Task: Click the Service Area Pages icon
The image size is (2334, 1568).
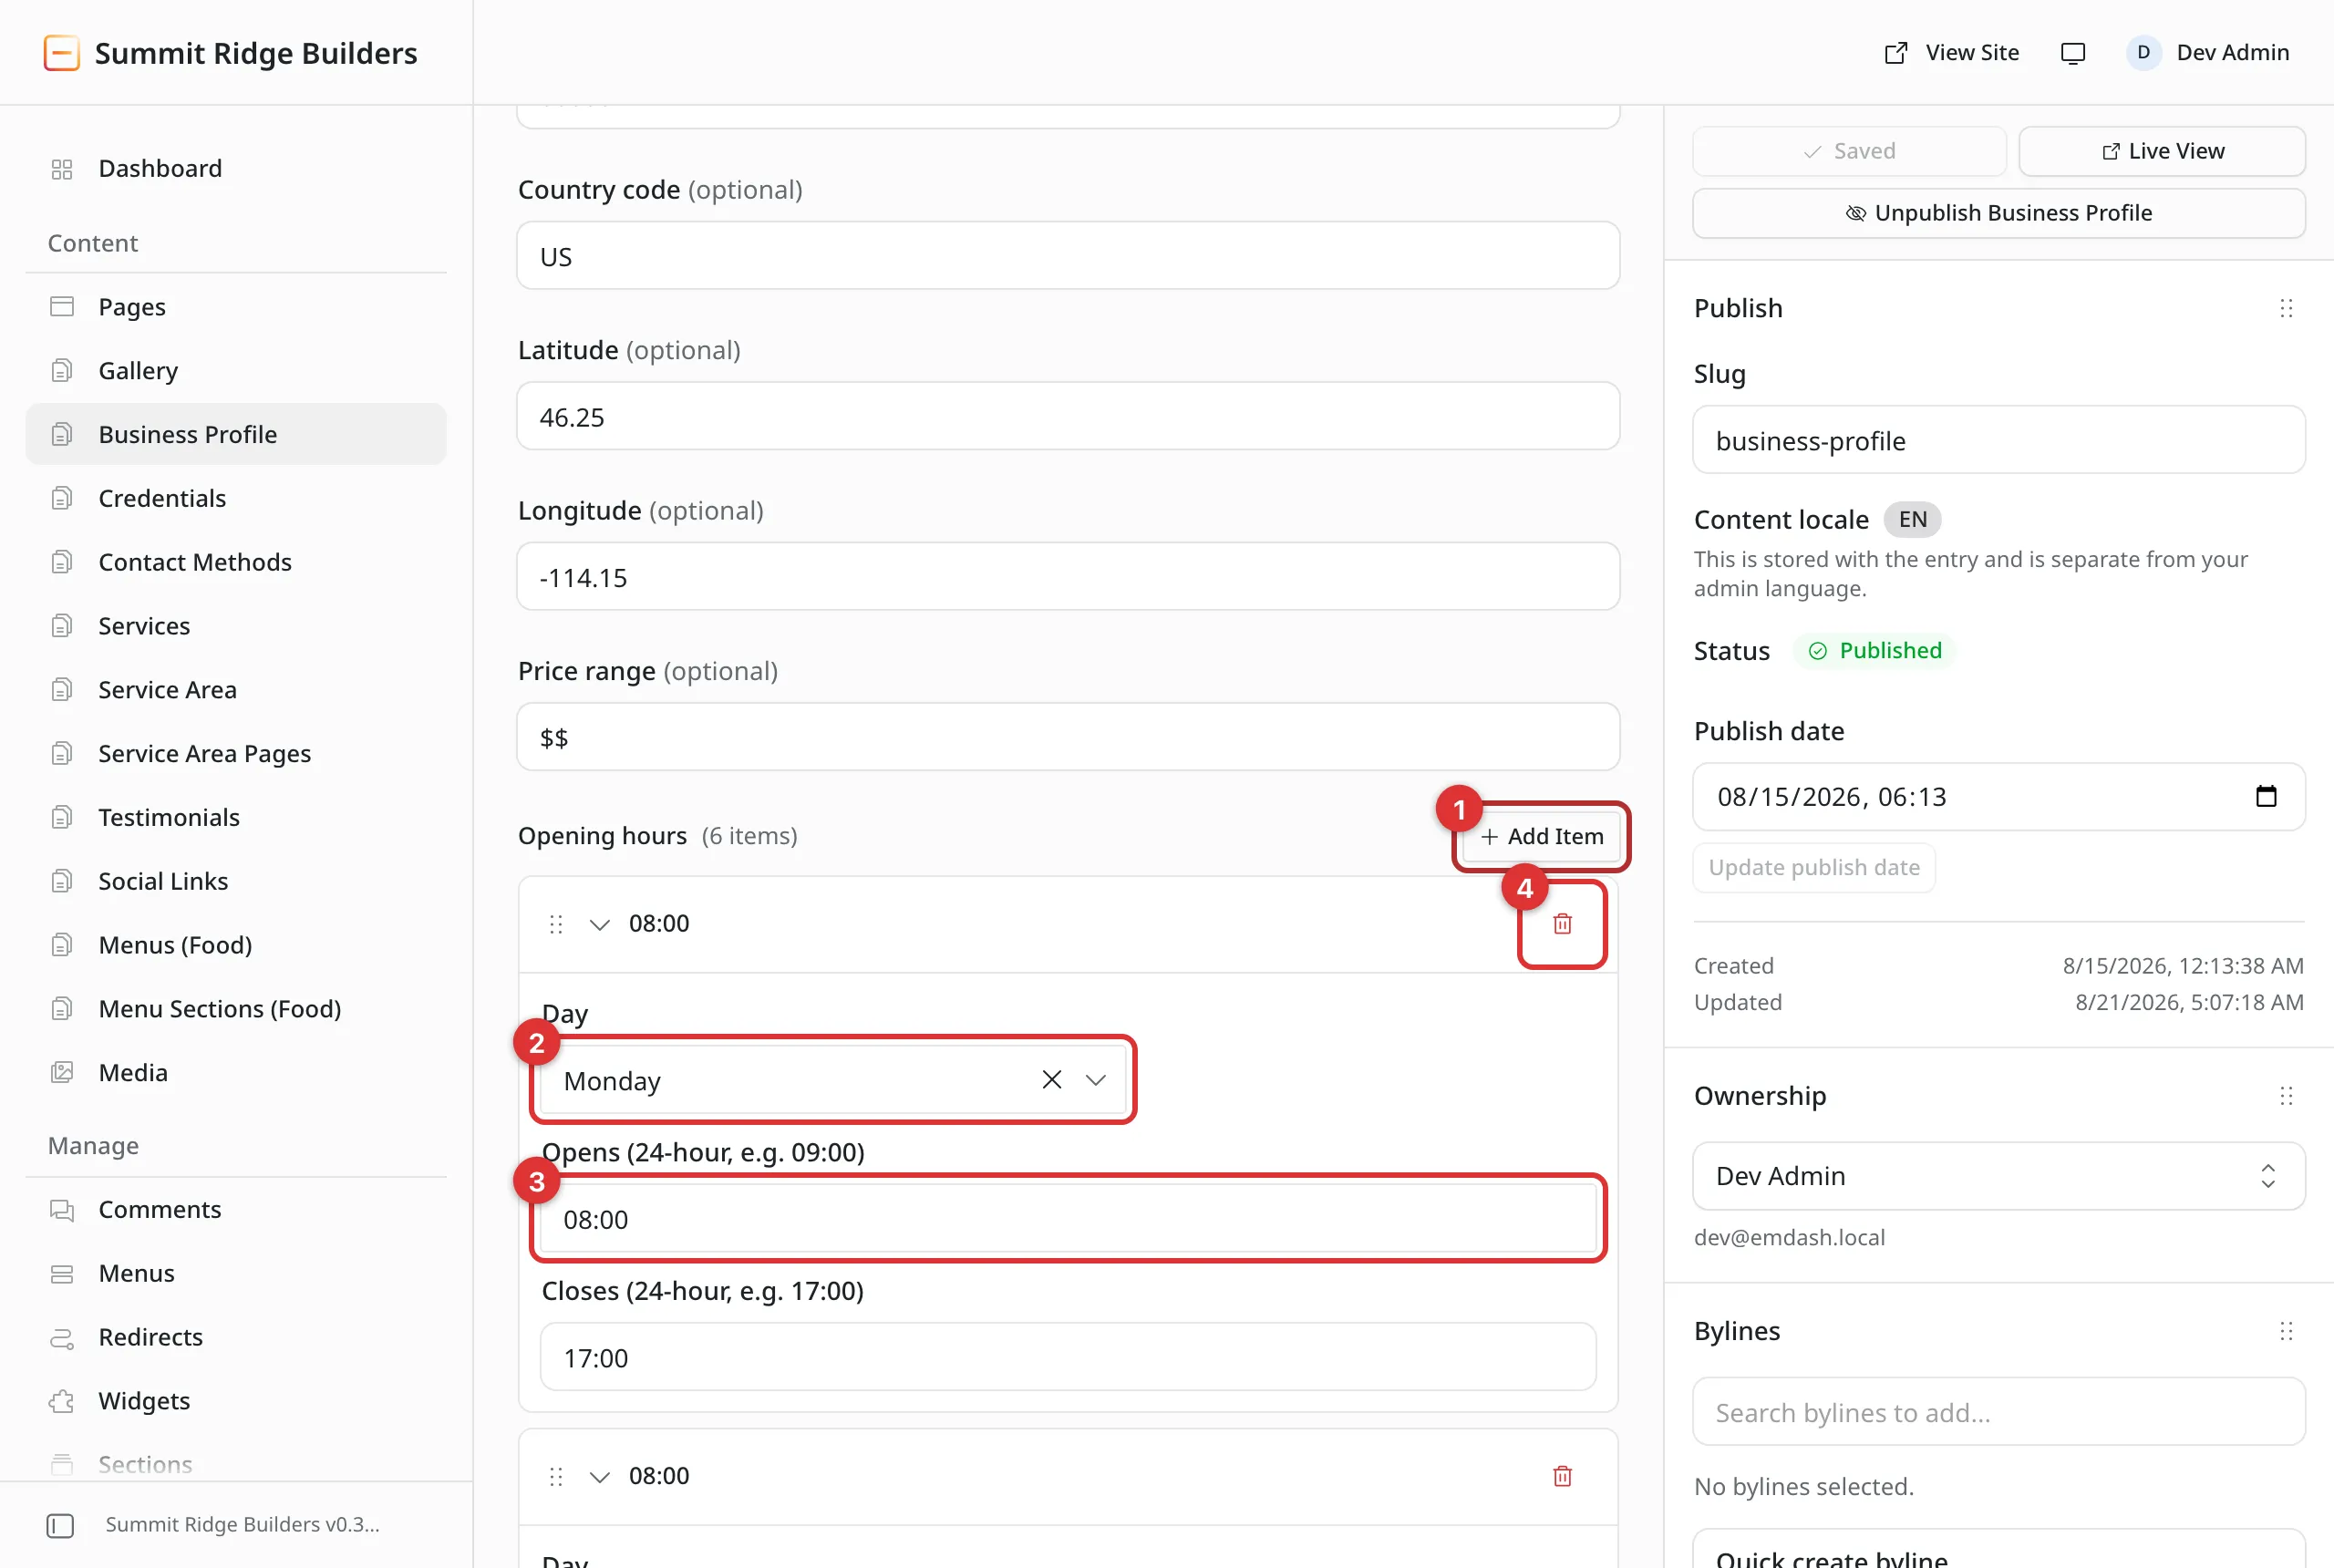Action: pos(62,754)
